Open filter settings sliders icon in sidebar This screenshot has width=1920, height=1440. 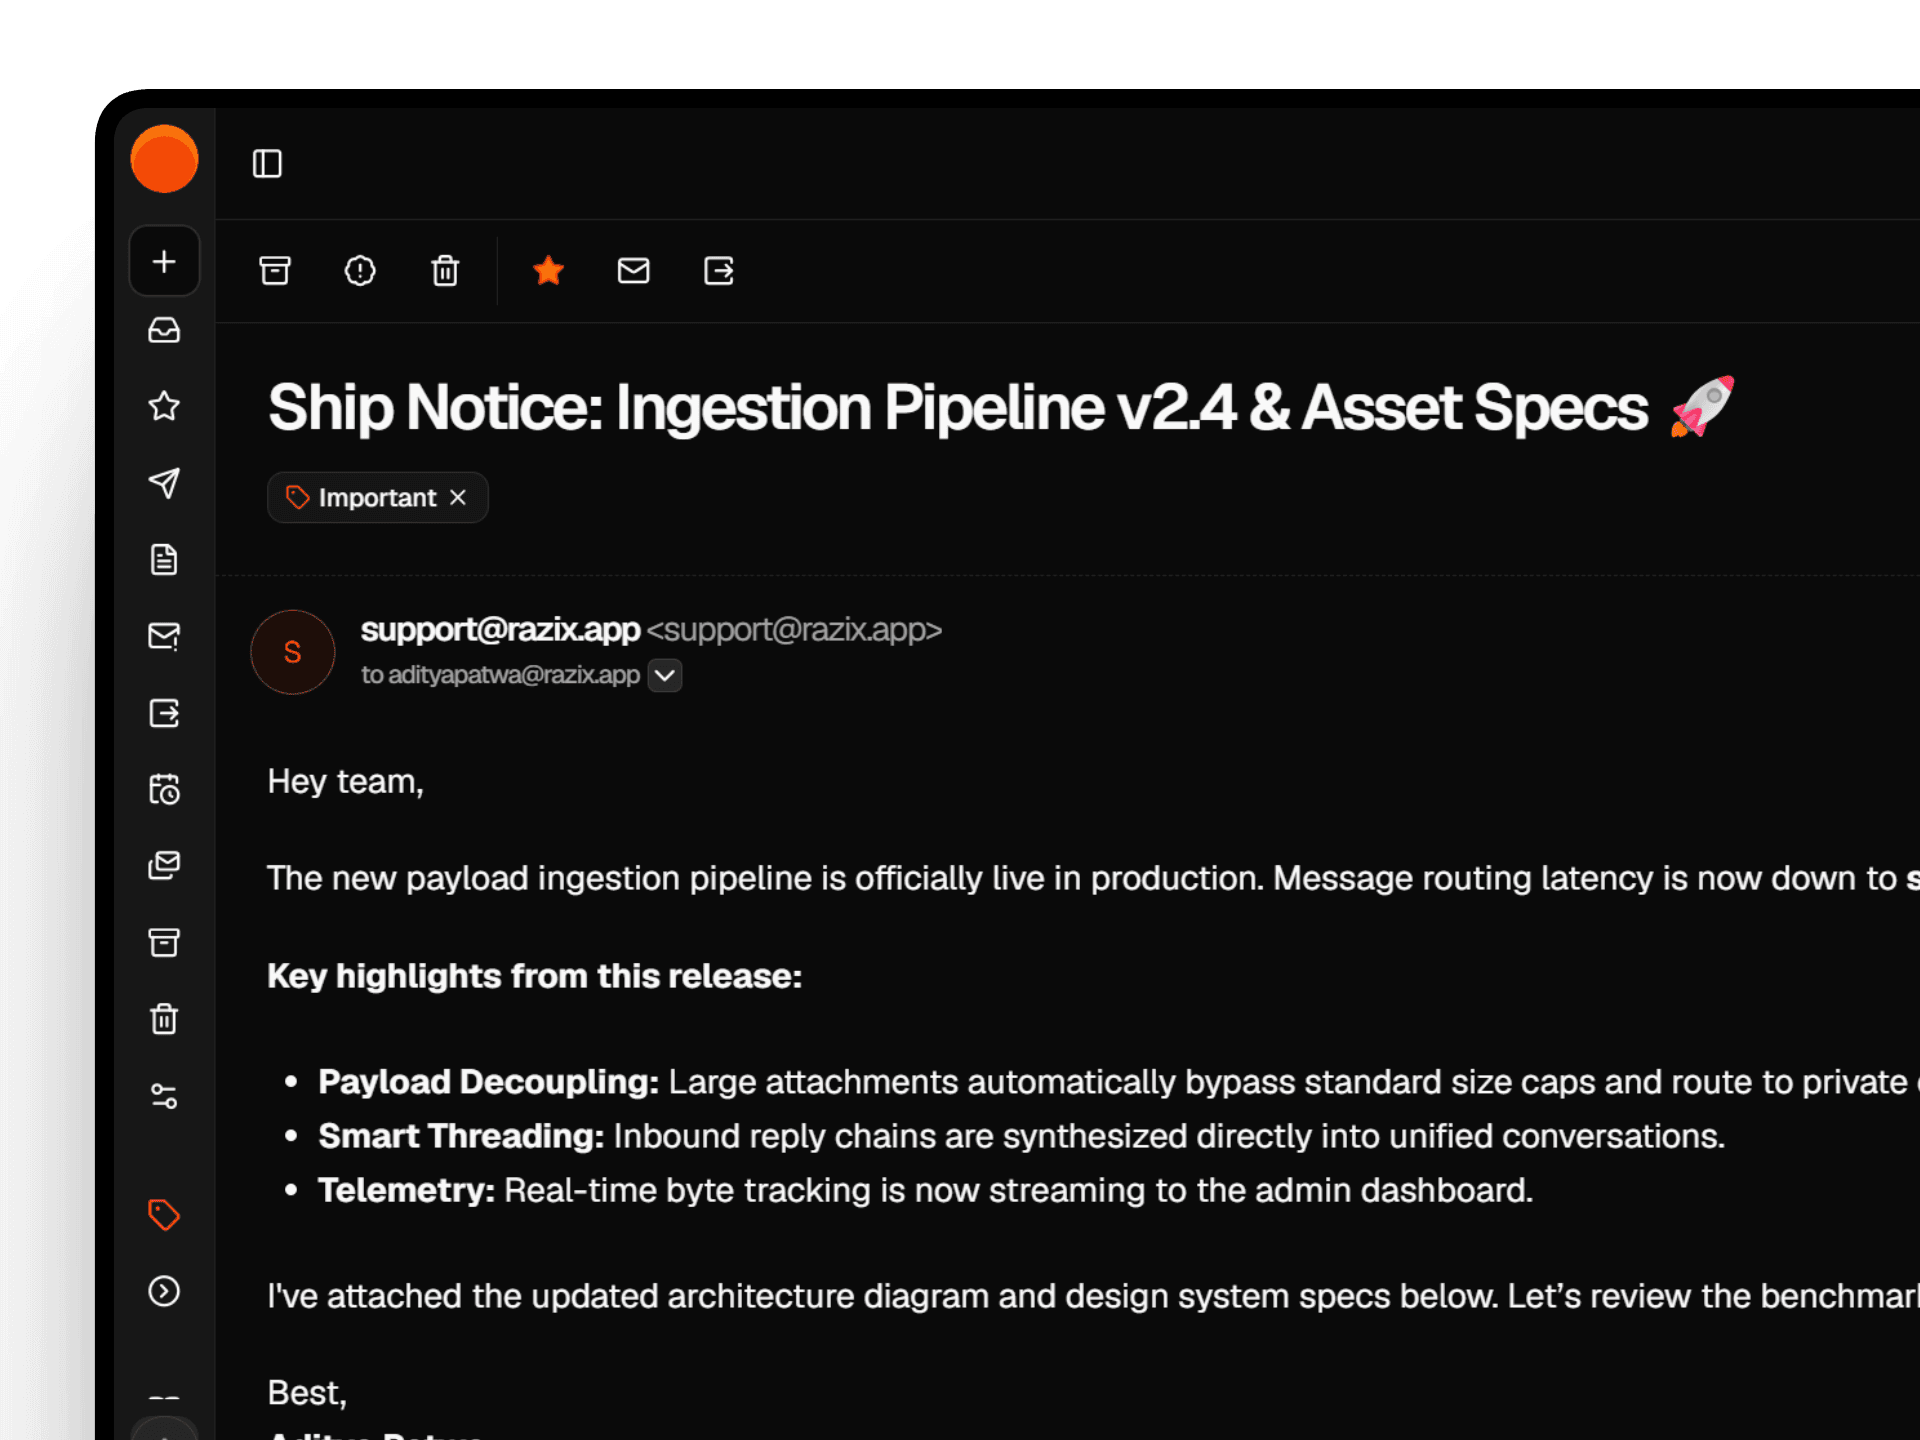(x=164, y=1096)
